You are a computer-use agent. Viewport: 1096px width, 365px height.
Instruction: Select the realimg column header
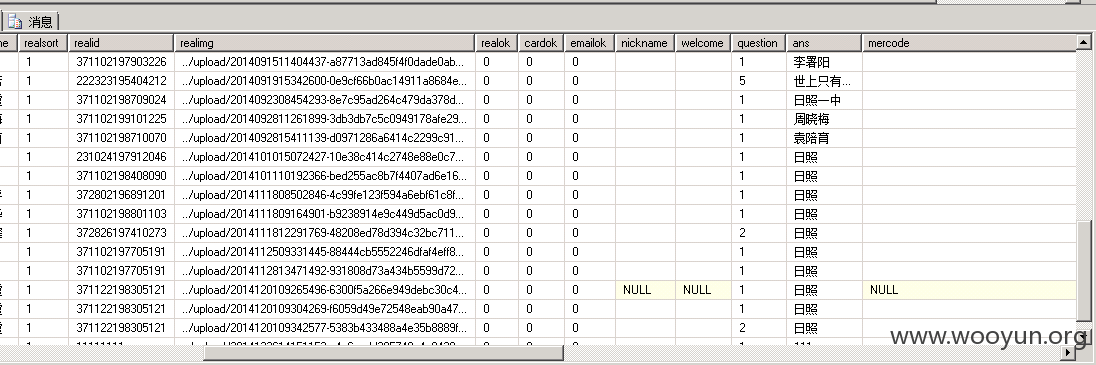[x=324, y=43]
